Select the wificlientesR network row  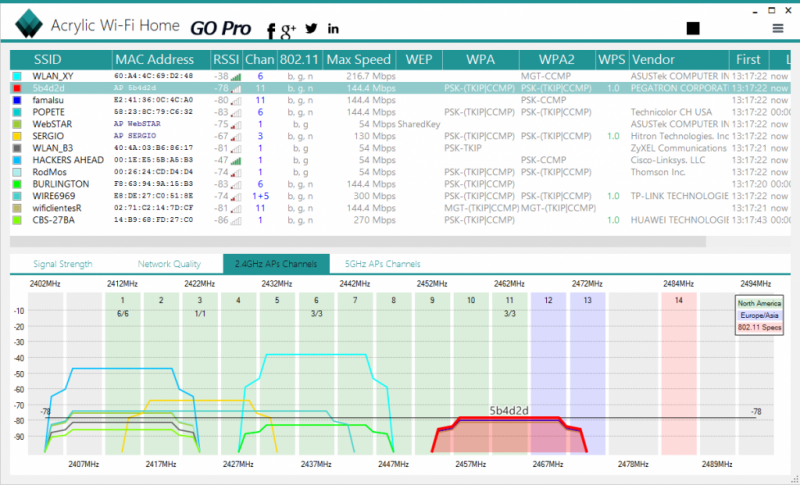tap(401, 208)
